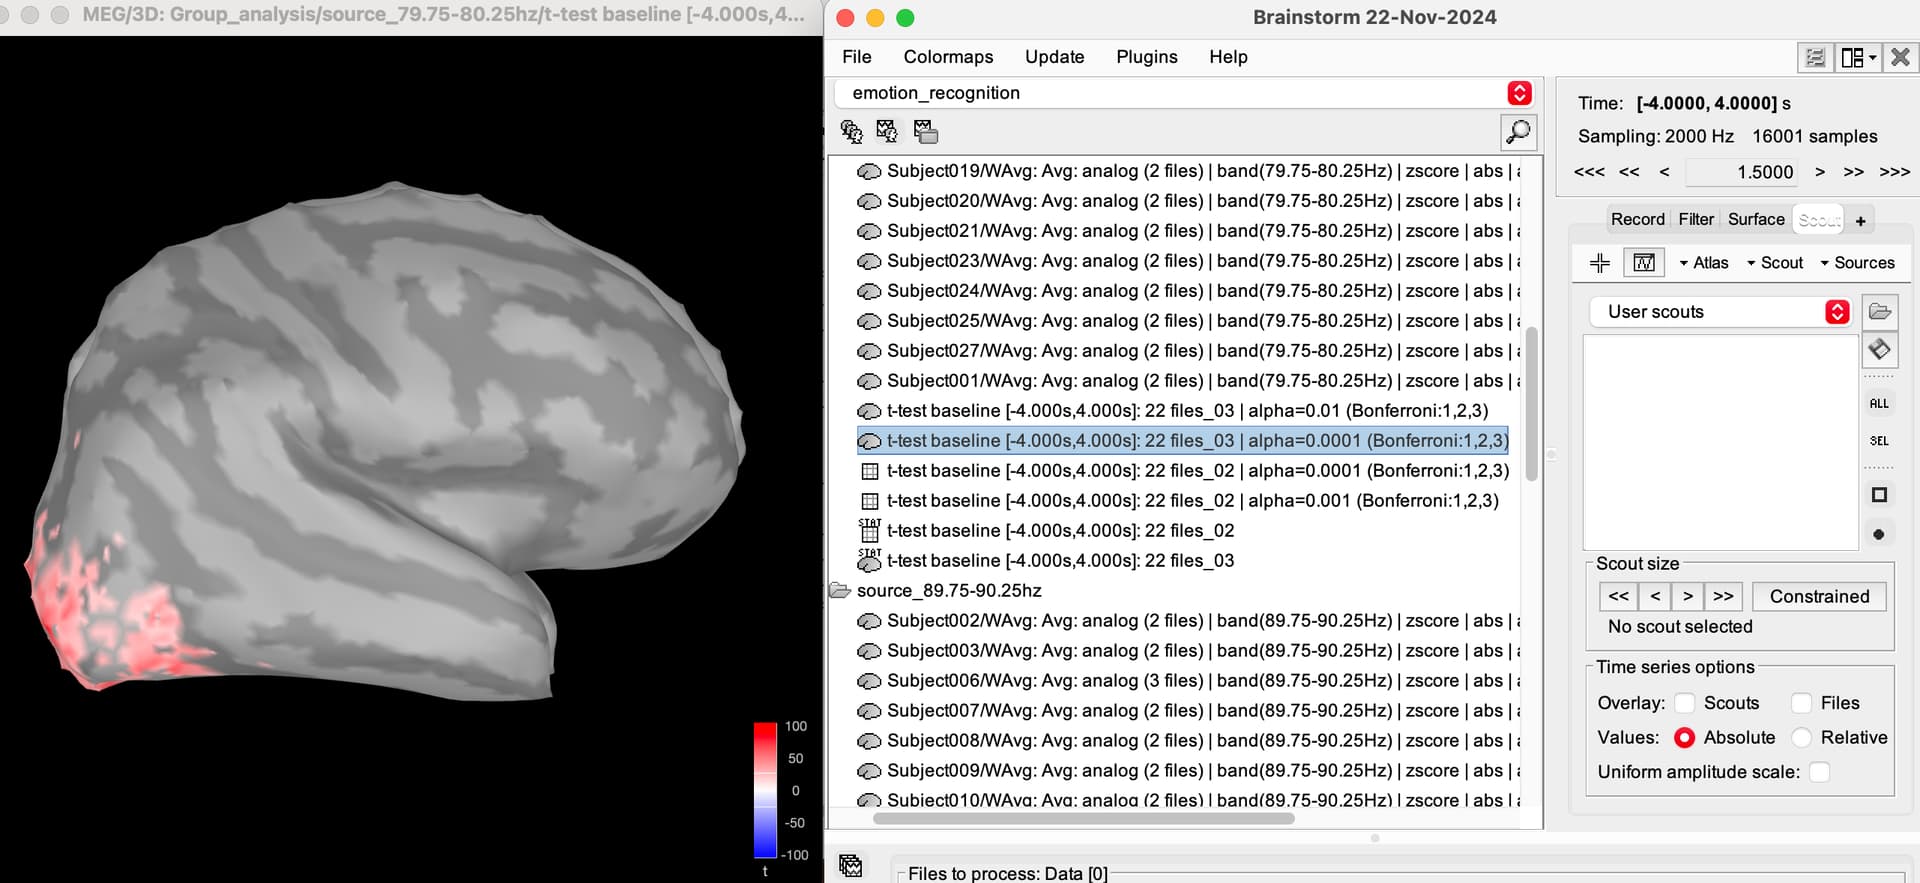Switch to functional data sorted by conditions
The height and width of the screenshot is (883, 1920).
pyautogui.click(x=926, y=132)
